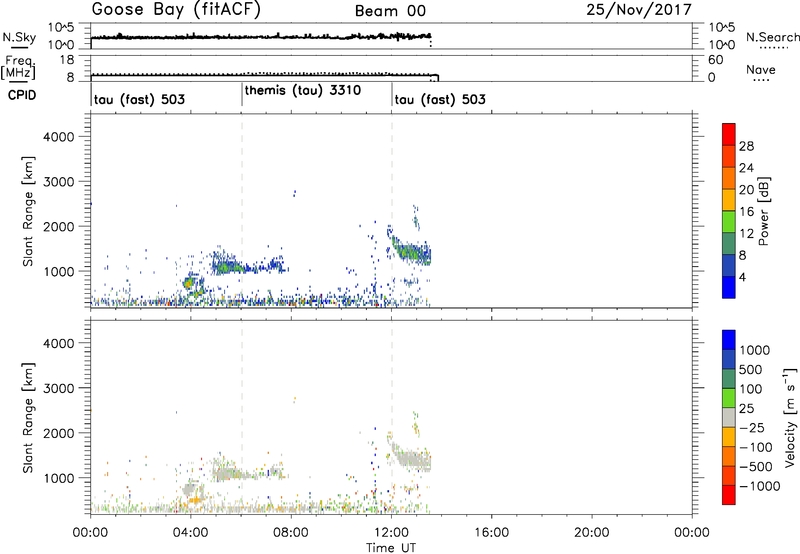Image resolution: width=800 pixels, height=554 pixels.
Task: Pick the light green 12–16 dB Power segment
Action: (729, 222)
